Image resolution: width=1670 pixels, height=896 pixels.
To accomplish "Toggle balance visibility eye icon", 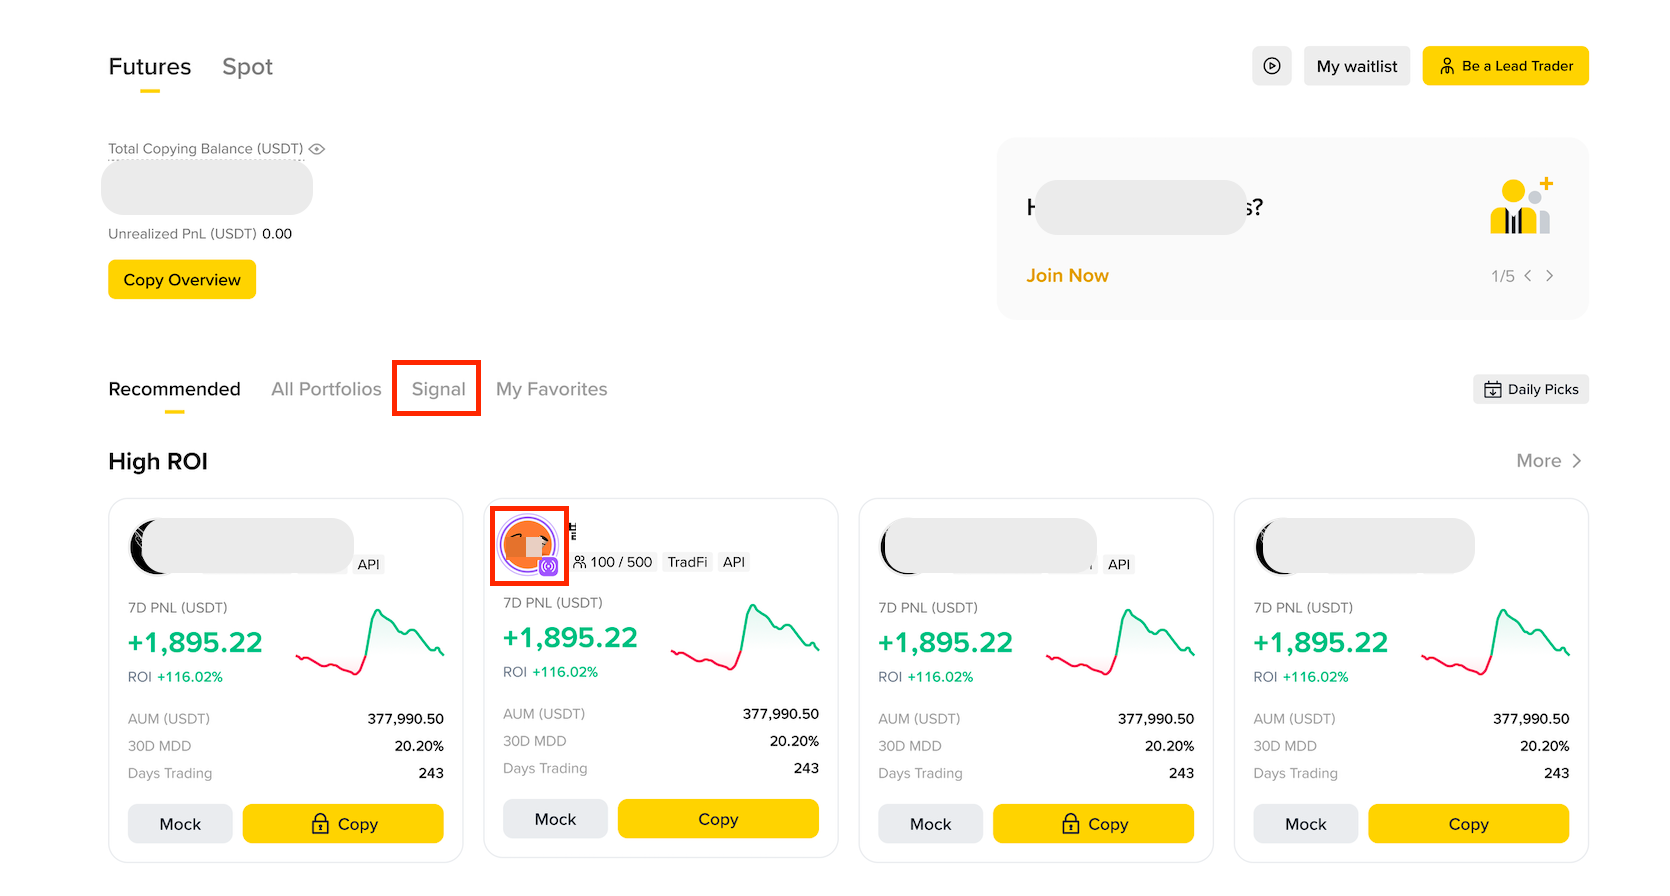I will pos(317,149).
